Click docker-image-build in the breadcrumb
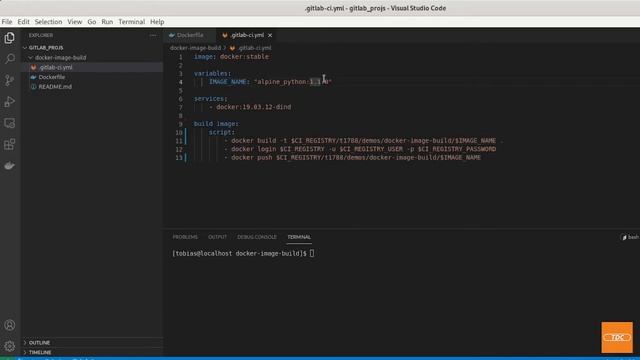Viewport: 640px width, 360px height. (x=195, y=48)
